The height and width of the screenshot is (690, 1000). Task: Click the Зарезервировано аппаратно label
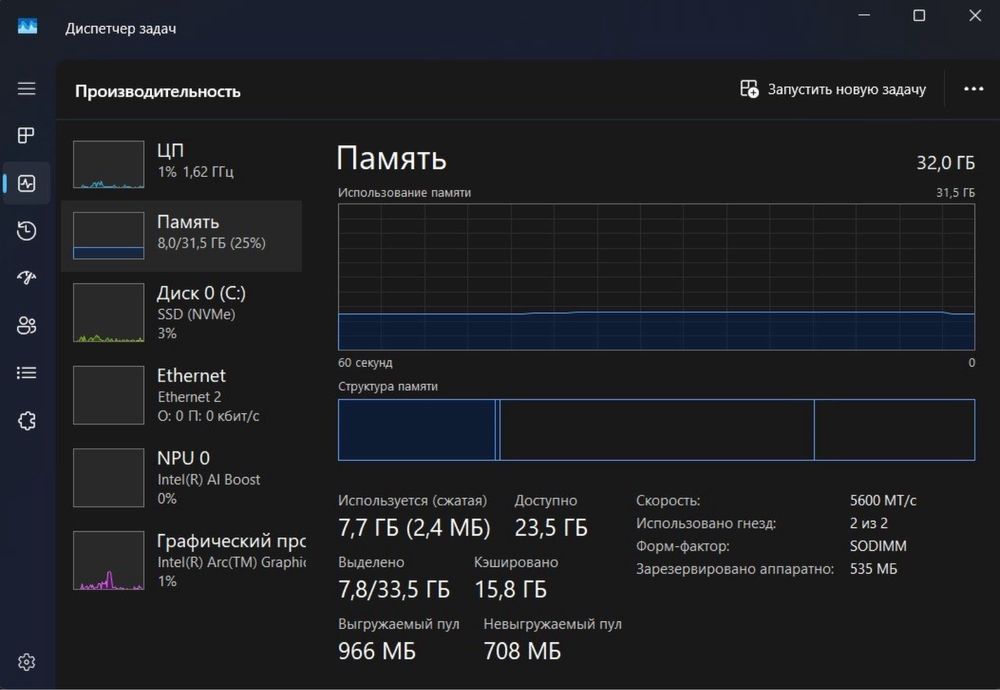tap(735, 569)
